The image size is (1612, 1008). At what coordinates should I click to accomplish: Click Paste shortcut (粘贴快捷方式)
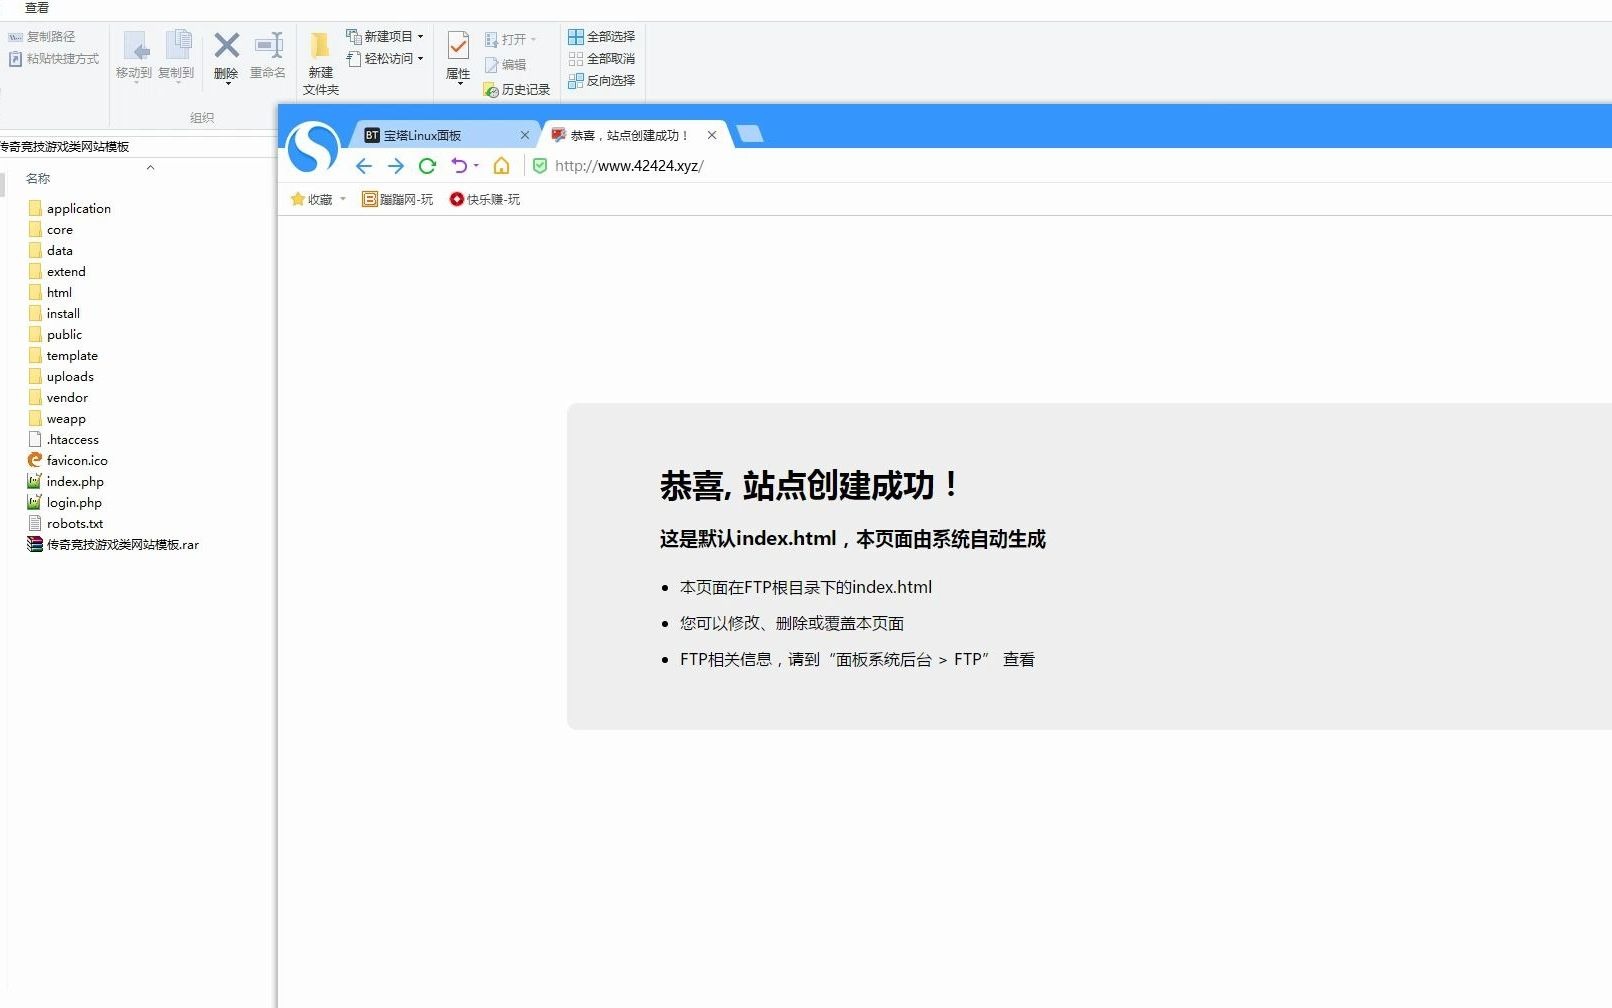(x=54, y=59)
